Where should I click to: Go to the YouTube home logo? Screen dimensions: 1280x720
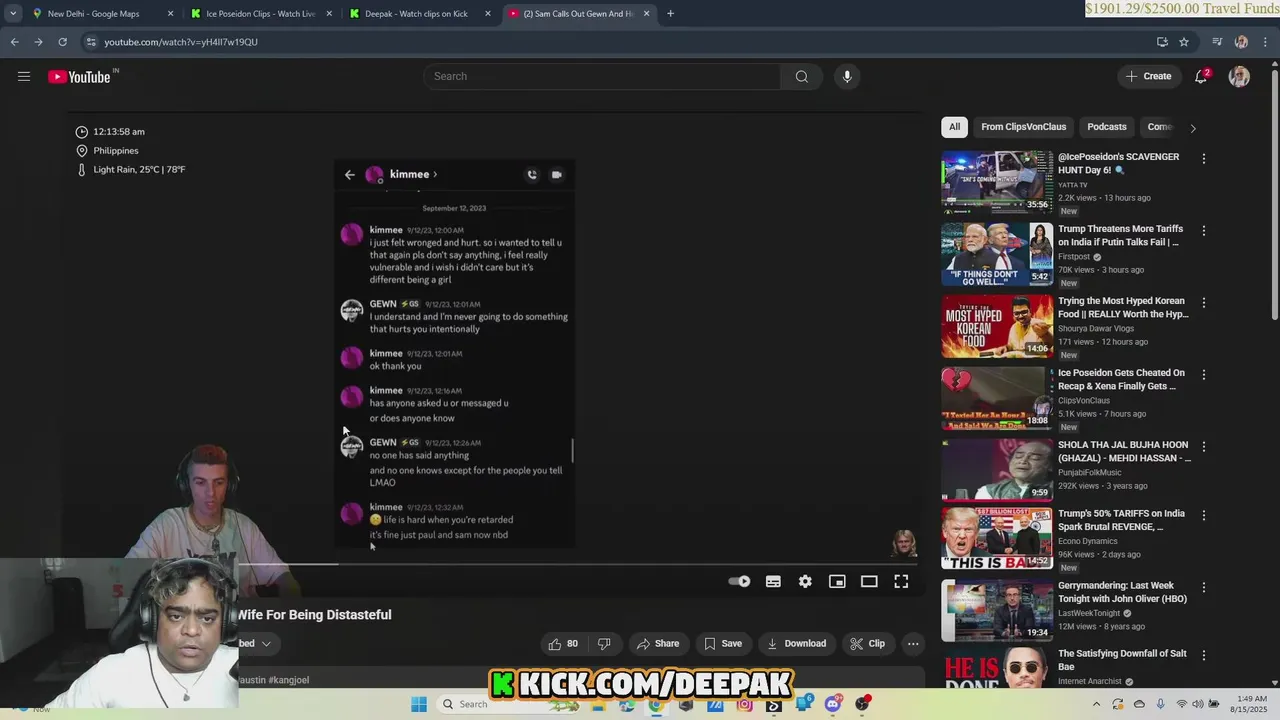[79, 77]
